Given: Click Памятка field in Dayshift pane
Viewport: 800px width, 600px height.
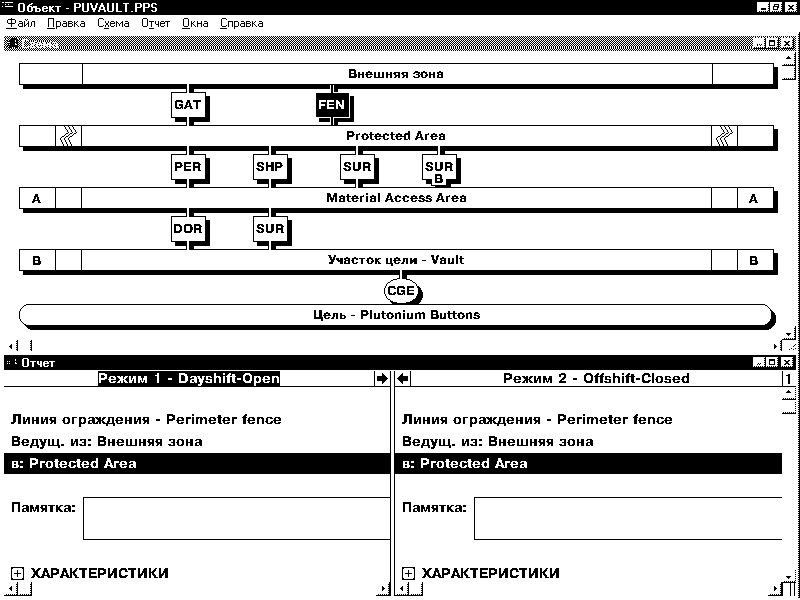Looking at the screenshot, I should click(x=236, y=518).
